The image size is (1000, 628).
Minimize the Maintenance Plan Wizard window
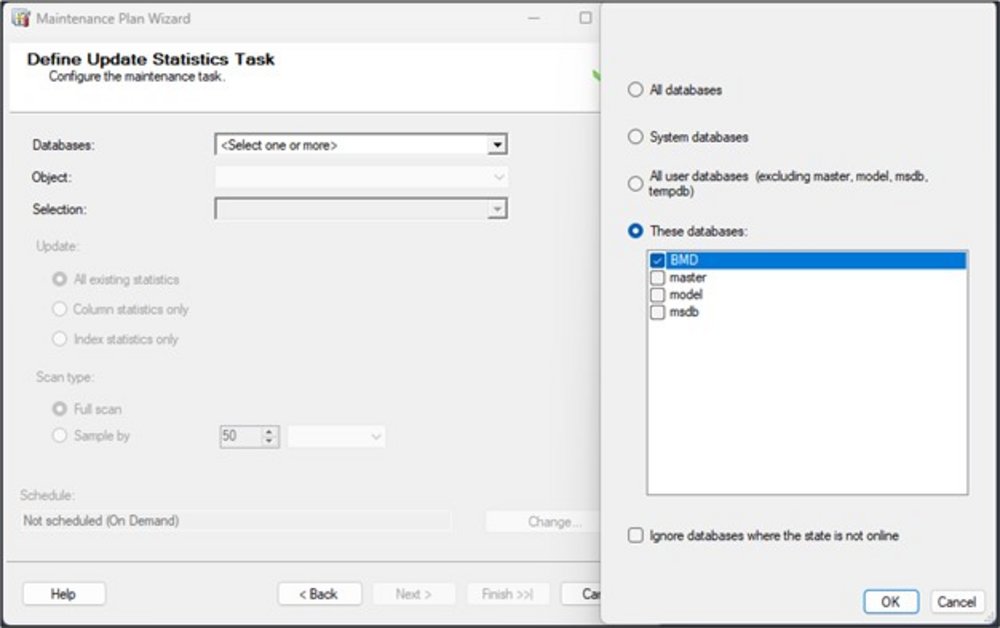535,18
